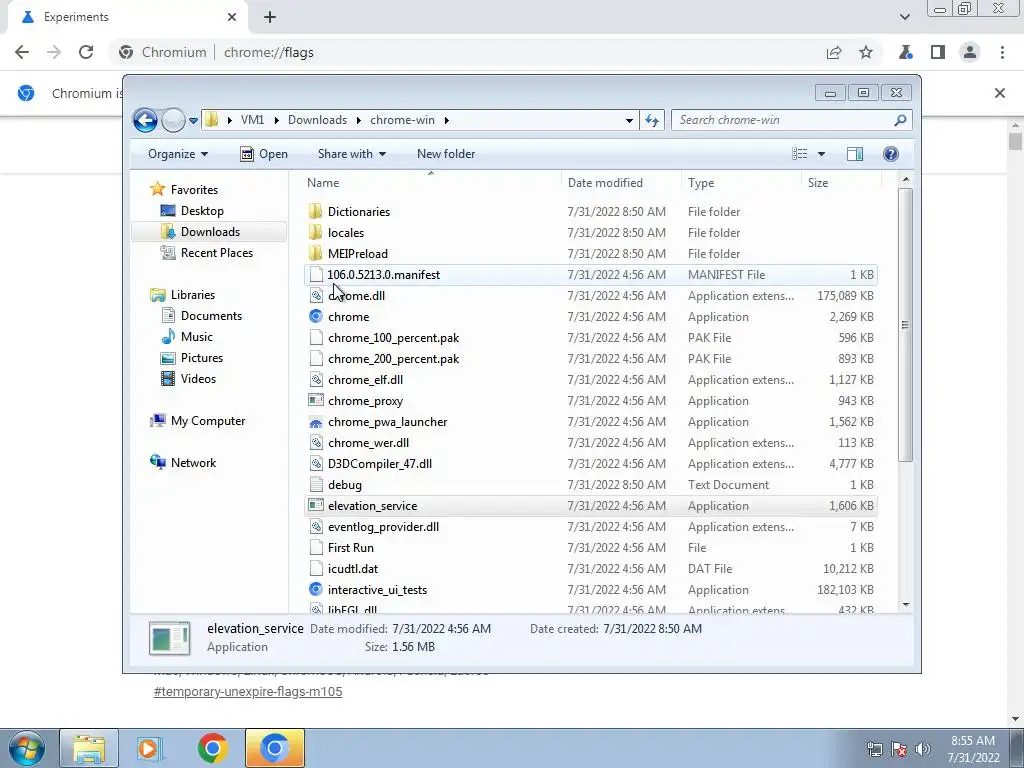Open Chromium three-dot menu
This screenshot has height=768, width=1024.
click(x=1002, y=52)
